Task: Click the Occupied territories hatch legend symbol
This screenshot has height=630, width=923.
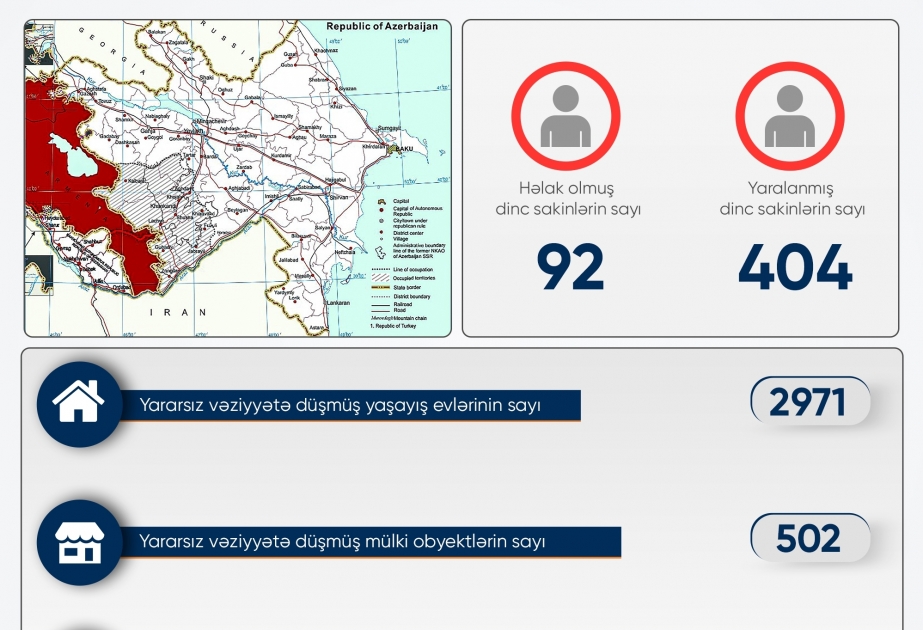Action: click(381, 277)
